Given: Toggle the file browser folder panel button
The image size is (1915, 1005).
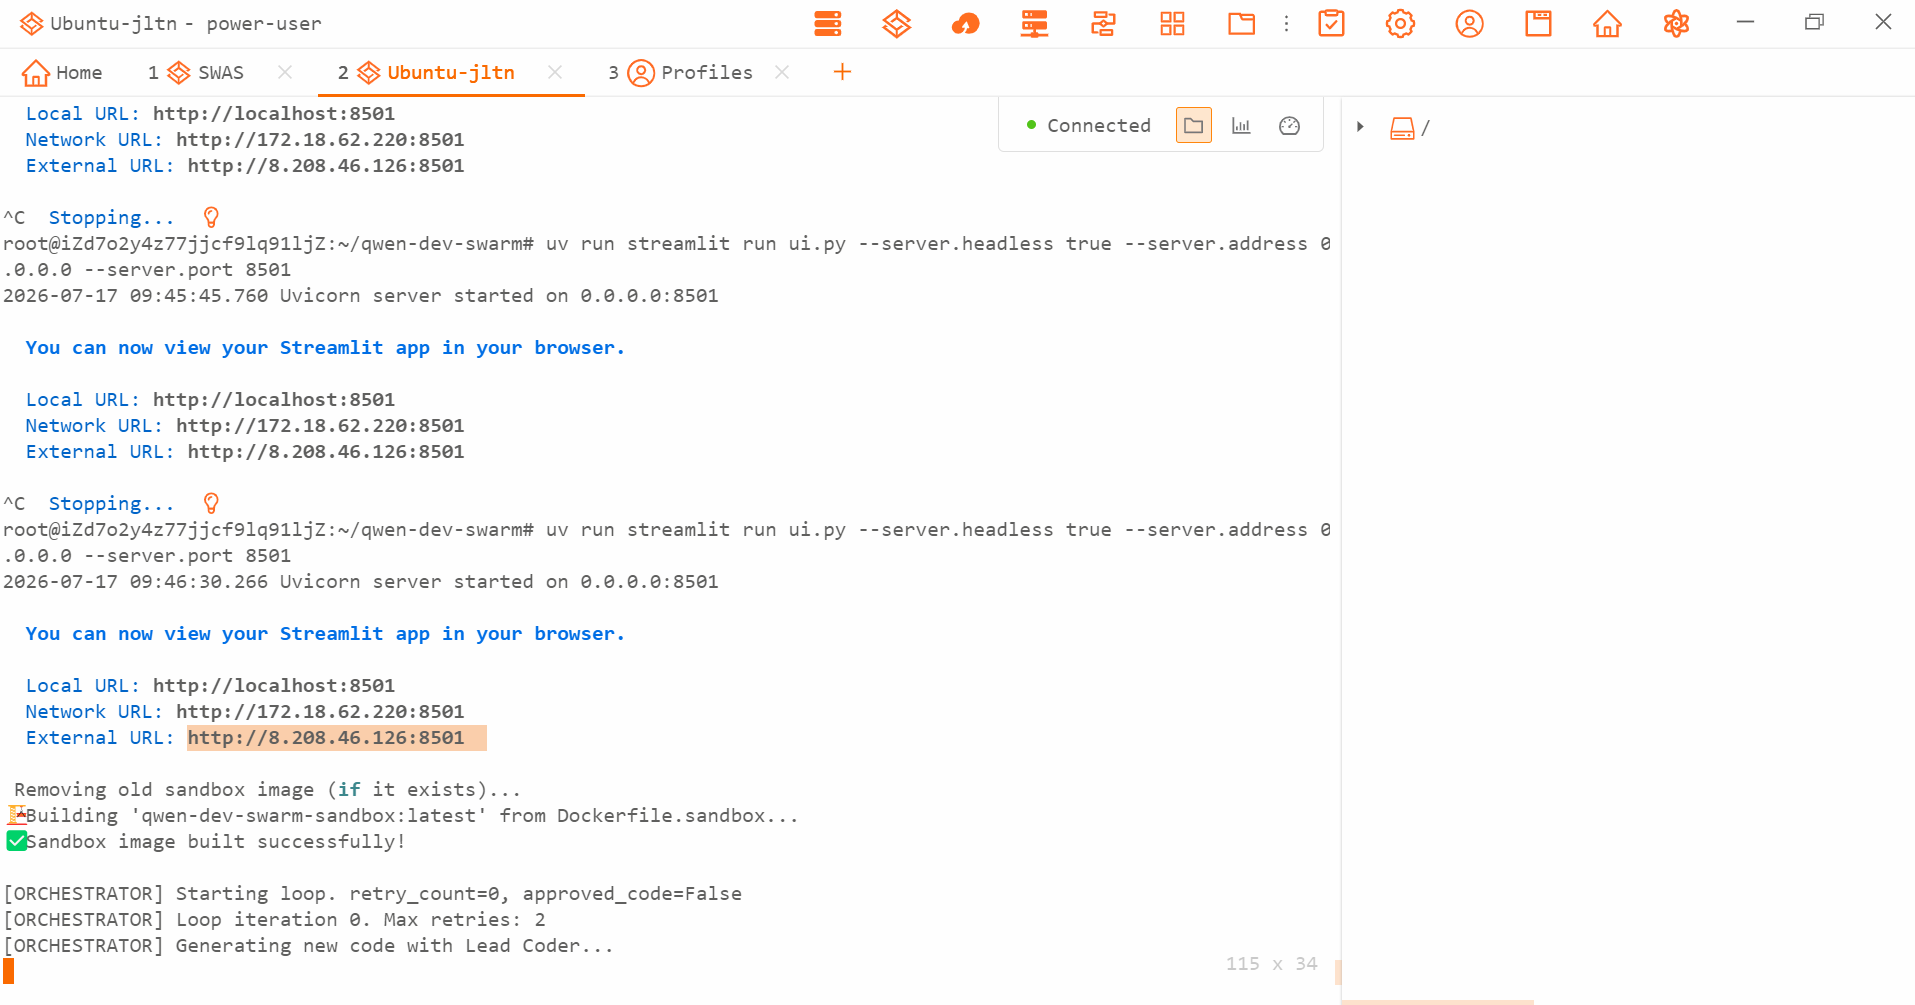Looking at the screenshot, I should 1193,125.
